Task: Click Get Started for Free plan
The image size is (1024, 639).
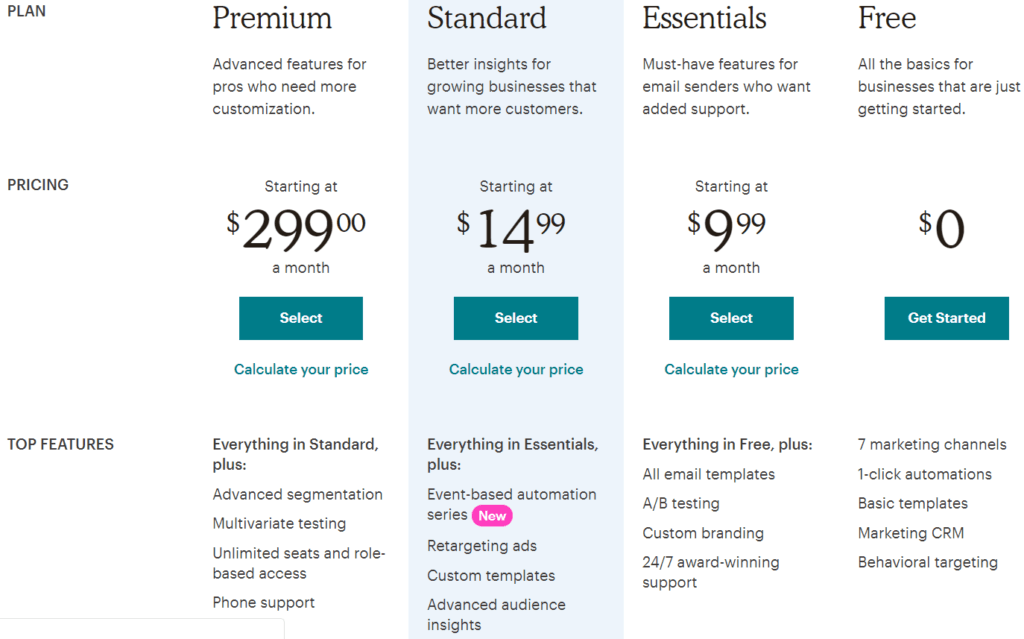Action: pyautogui.click(x=946, y=318)
